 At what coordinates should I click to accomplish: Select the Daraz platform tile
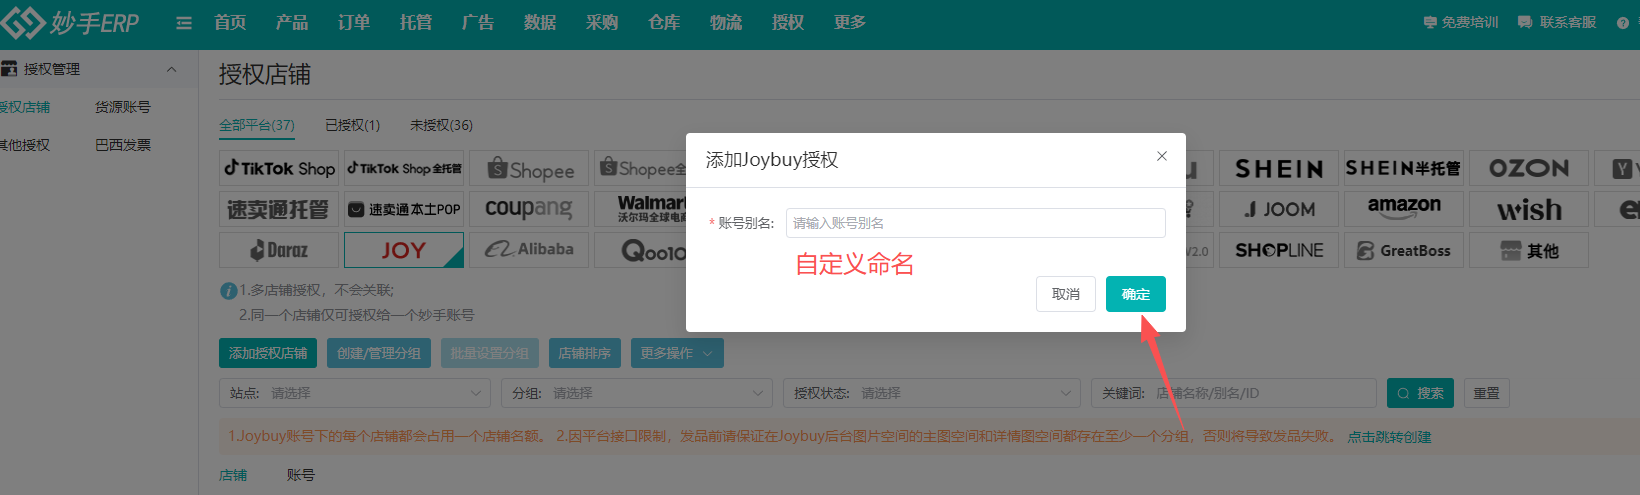(x=279, y=250)
